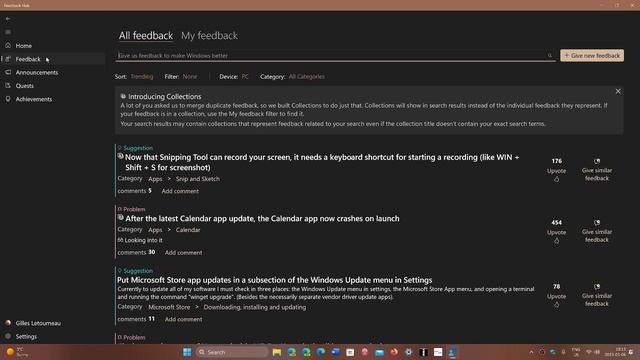The height and width of the screenshot is (360, 640).
Task: Toggle the hamburger navigation menu
Action: point(8,32)
